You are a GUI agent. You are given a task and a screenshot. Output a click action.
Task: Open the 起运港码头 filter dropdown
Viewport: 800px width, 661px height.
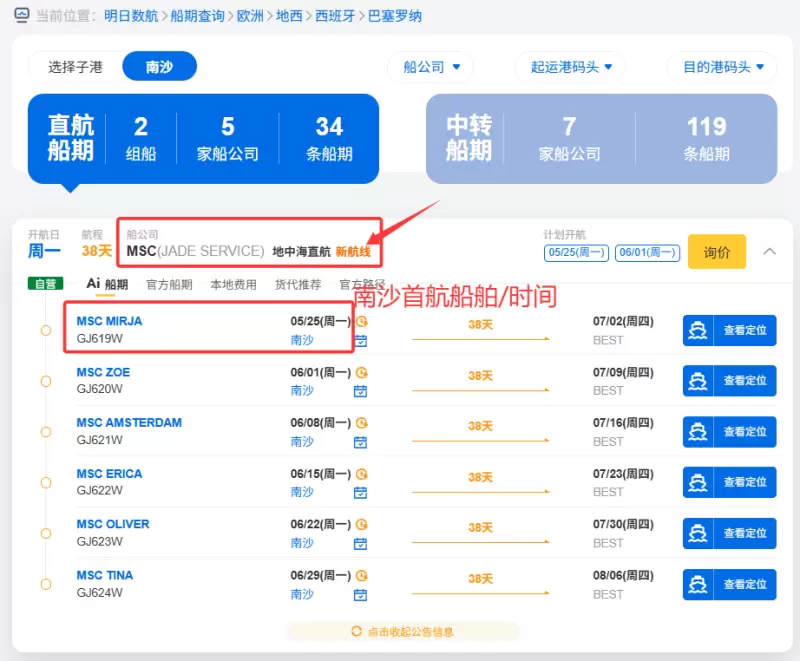click(x=570, y=67)
